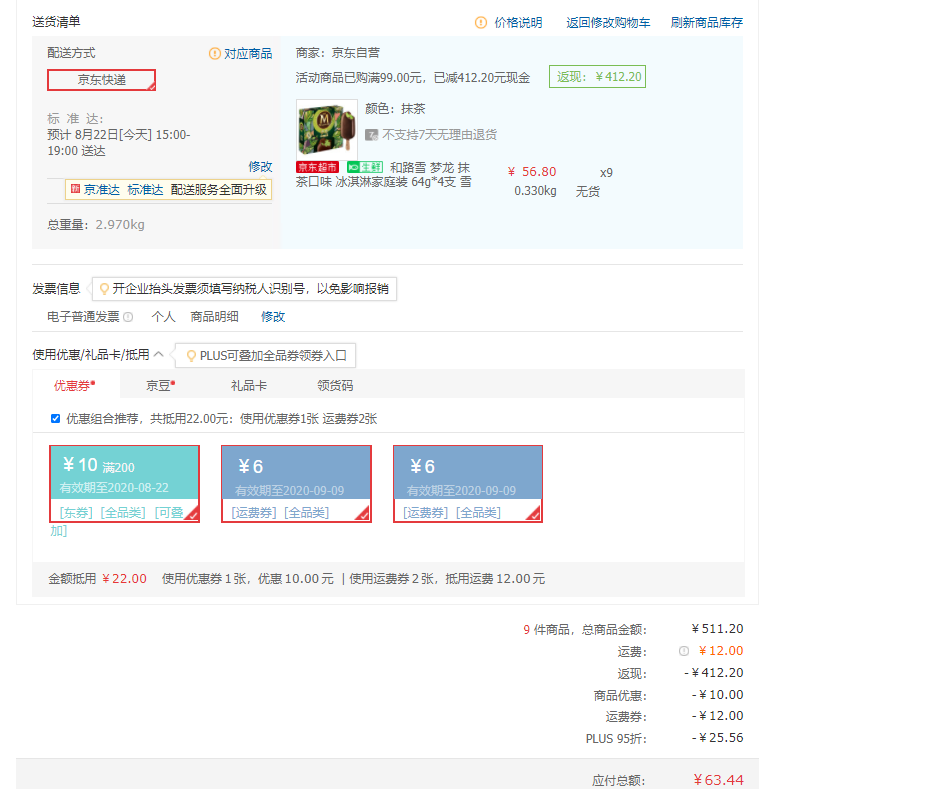
Task: Click the 金额抵用 ¥22.00 amount
Action: 124,578
